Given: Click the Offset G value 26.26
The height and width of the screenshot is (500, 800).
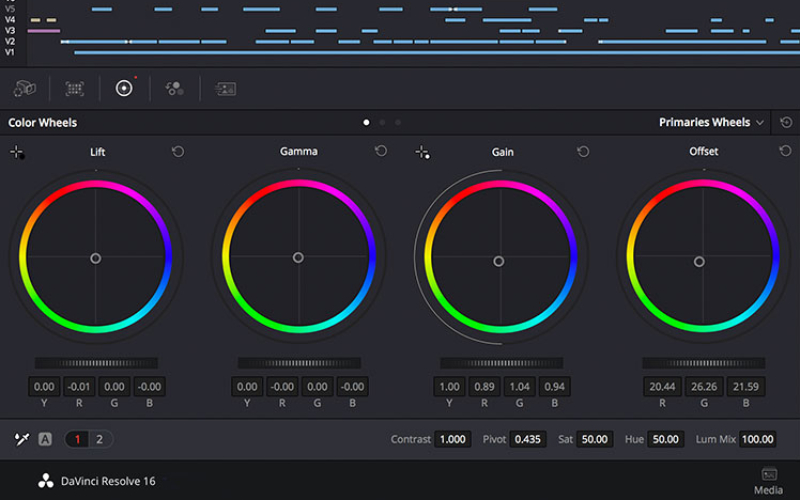Looking at the screenshot, I should tap(704, 387).
